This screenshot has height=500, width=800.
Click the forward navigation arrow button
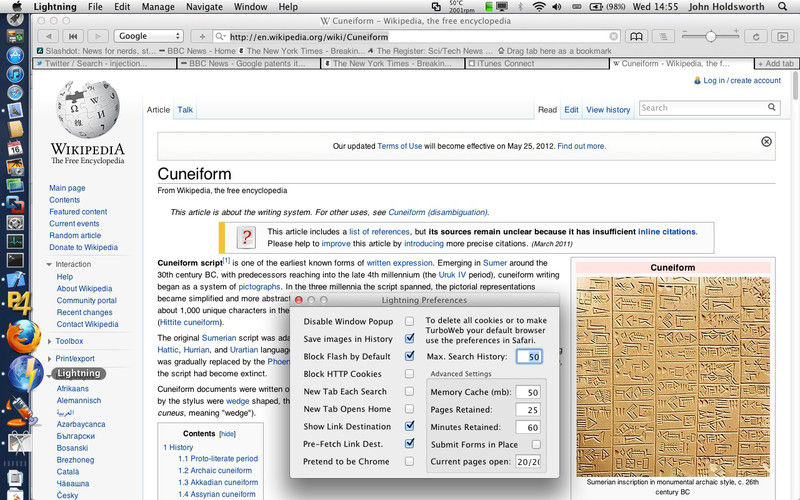coord(97,36)
